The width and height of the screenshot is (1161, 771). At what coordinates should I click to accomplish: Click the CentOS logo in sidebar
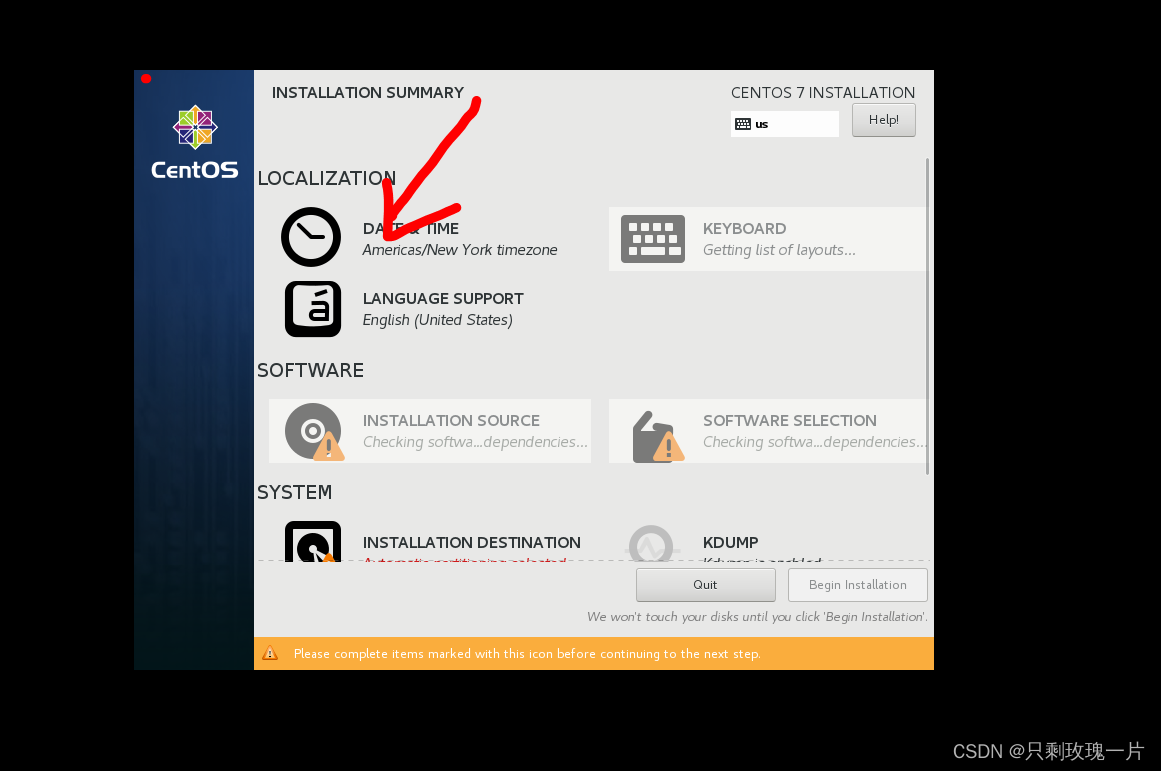(195, 142)
